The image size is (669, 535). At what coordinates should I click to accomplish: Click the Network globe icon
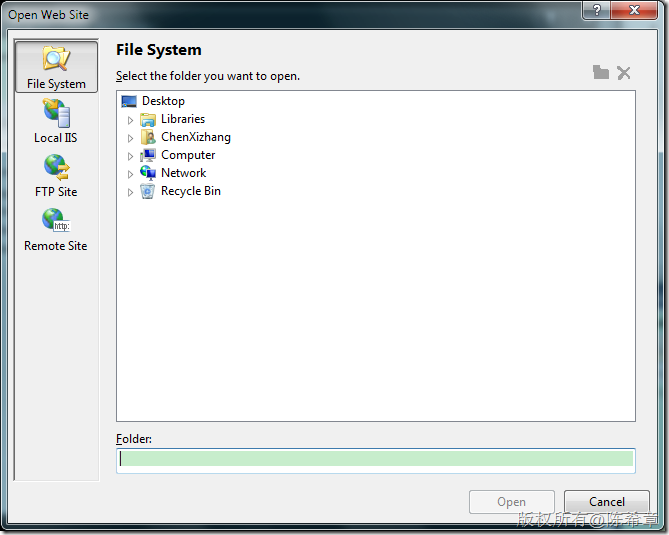148,173
